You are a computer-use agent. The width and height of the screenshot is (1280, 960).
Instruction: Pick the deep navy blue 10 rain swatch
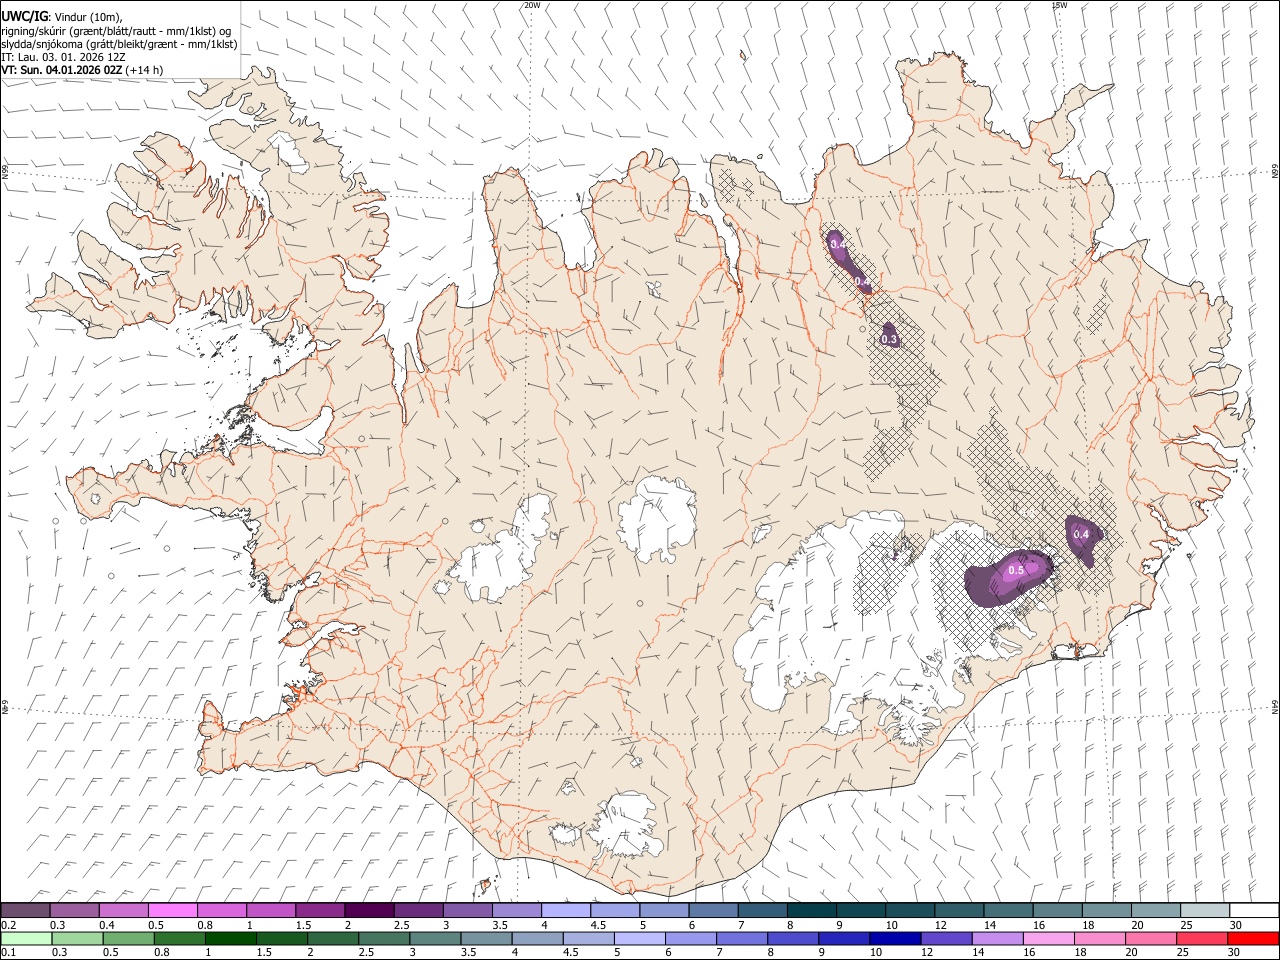(895, 938)
